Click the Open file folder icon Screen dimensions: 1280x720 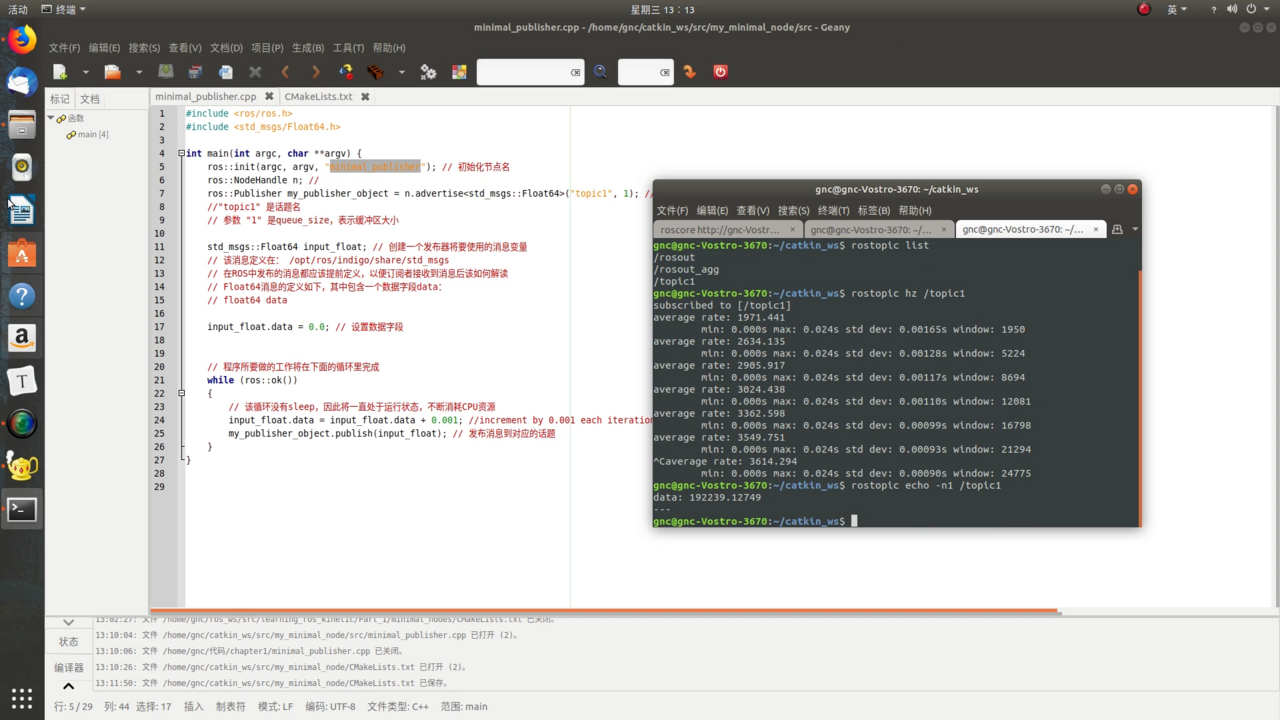point(112,72)
